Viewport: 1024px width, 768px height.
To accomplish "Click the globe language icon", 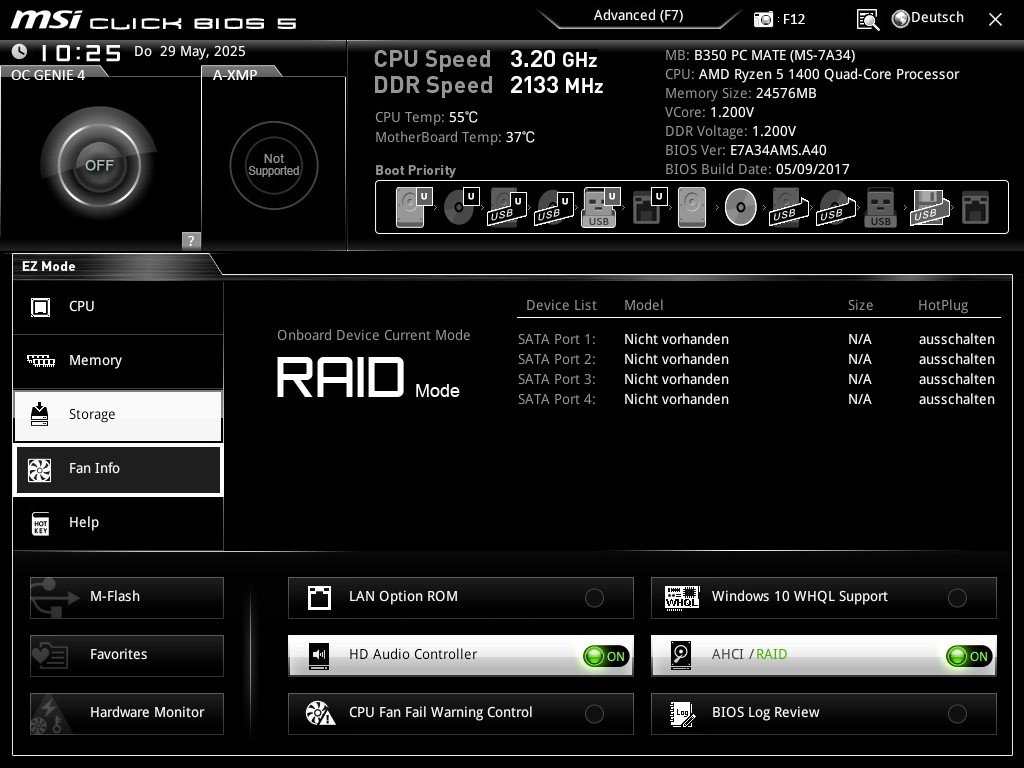I will point(901,18).
